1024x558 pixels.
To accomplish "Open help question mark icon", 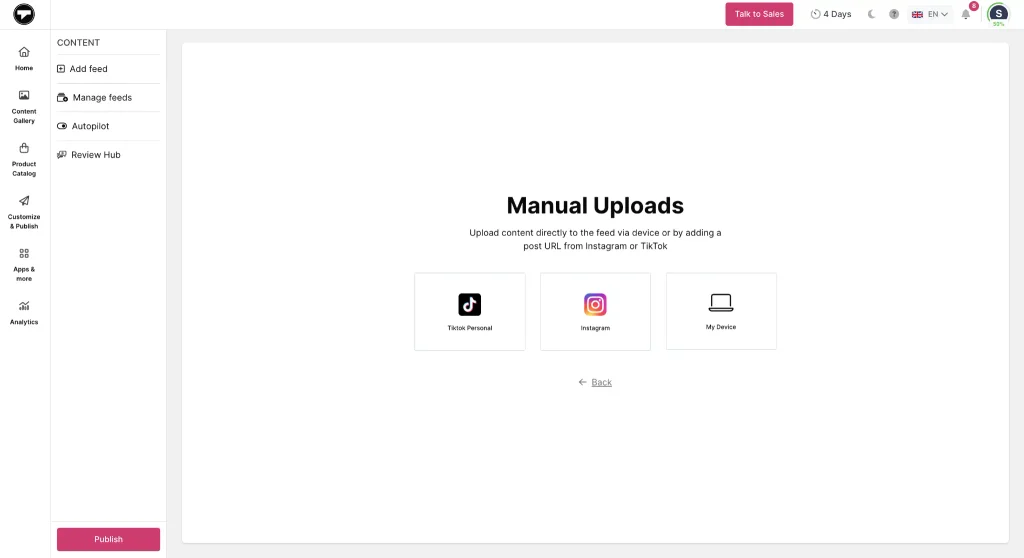I will [894, 14].
